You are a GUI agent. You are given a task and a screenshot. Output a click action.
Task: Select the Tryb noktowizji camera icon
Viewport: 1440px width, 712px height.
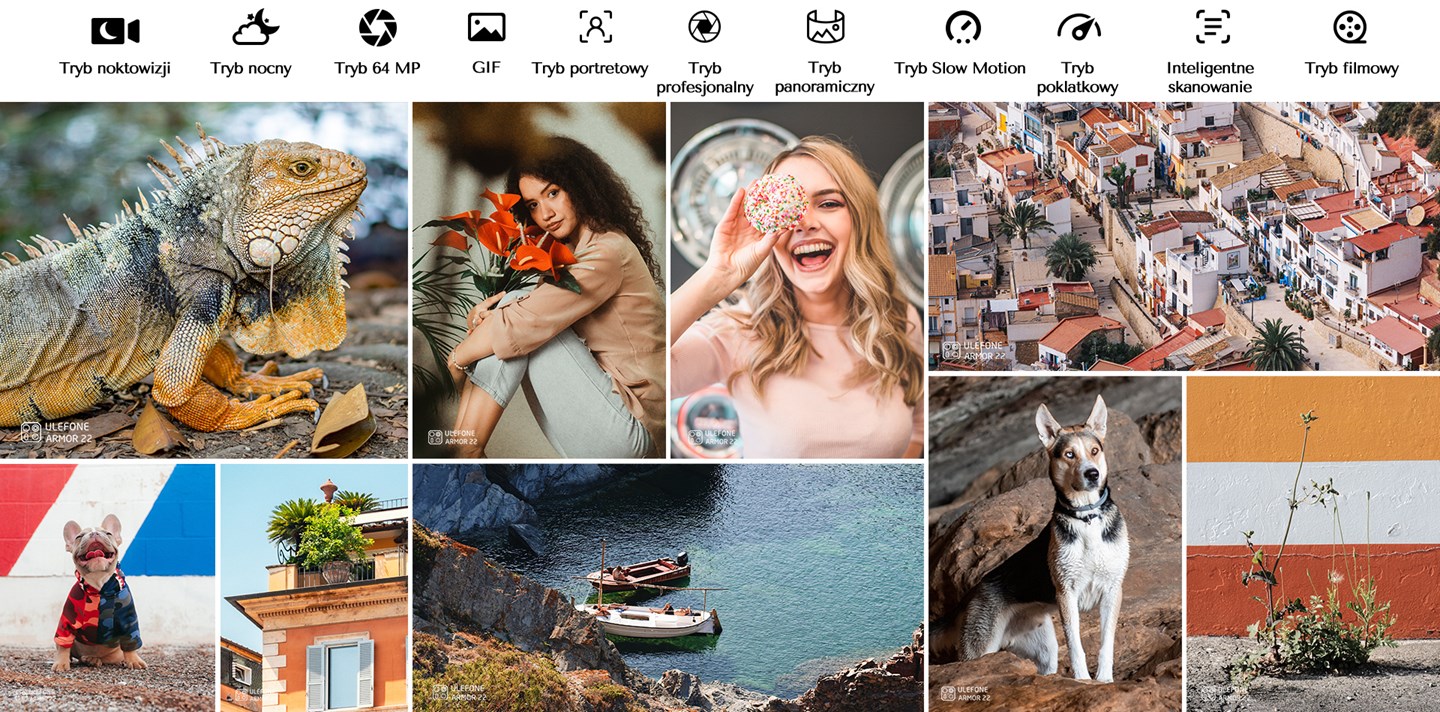point(115,30)
